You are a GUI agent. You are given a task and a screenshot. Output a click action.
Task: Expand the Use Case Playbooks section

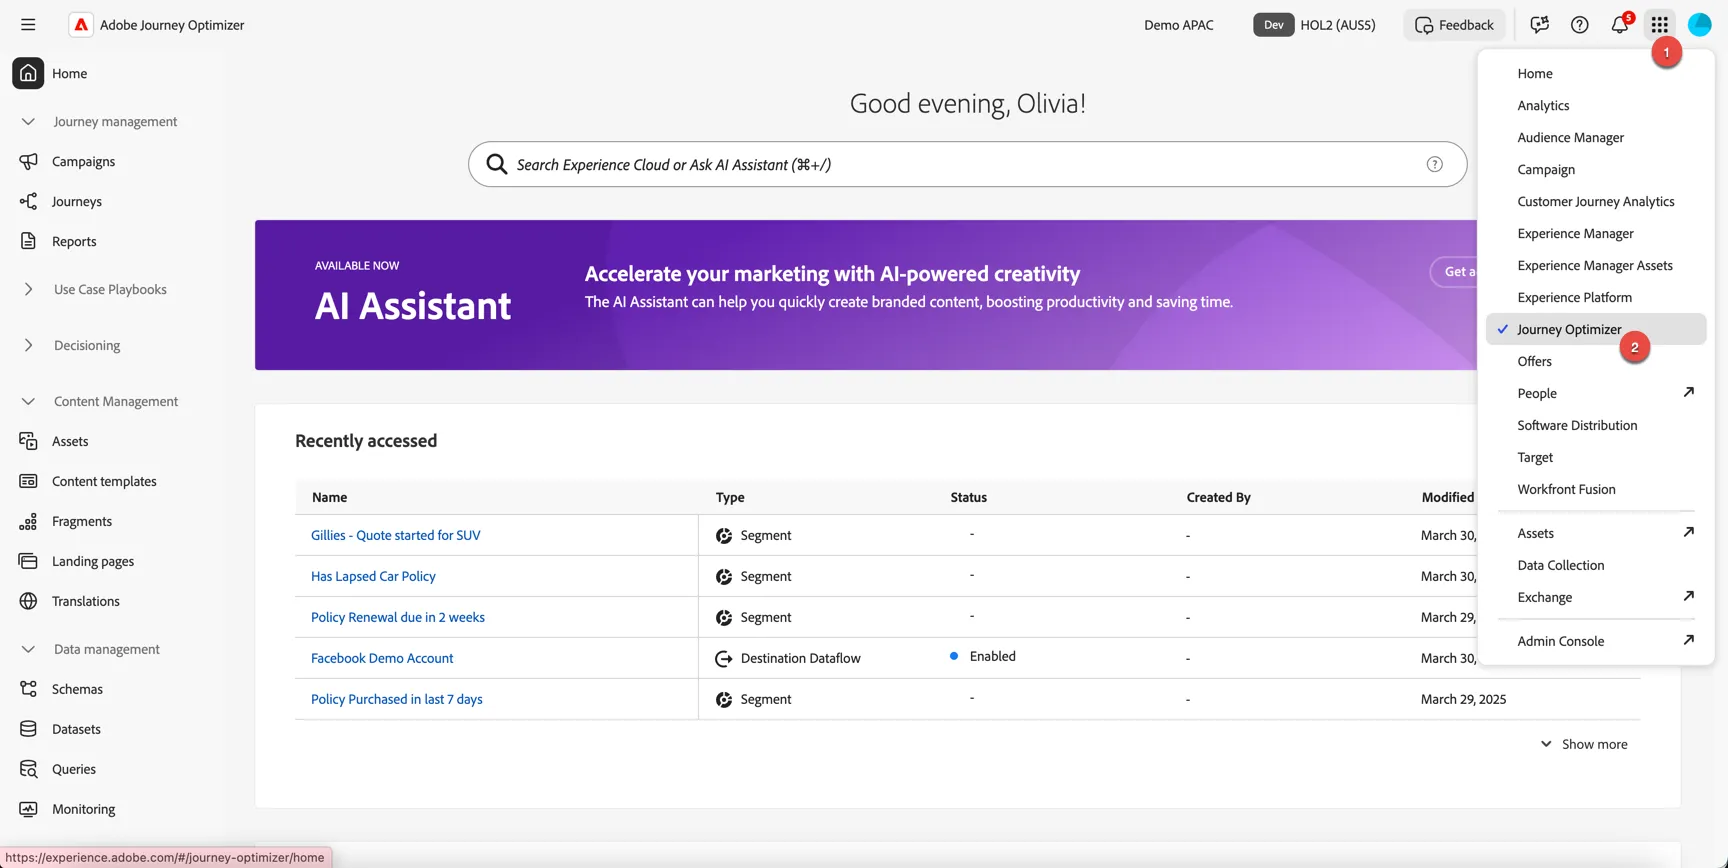coord(28,289)
